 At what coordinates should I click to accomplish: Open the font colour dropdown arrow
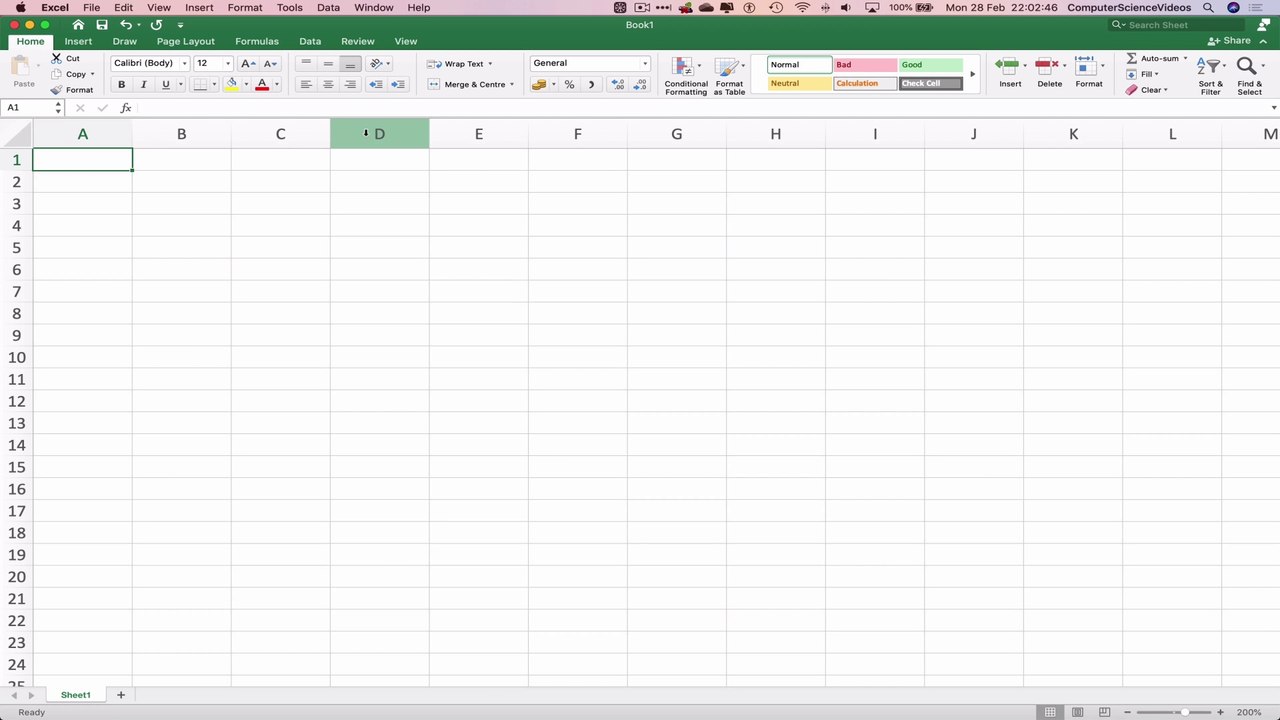[277, 85]
